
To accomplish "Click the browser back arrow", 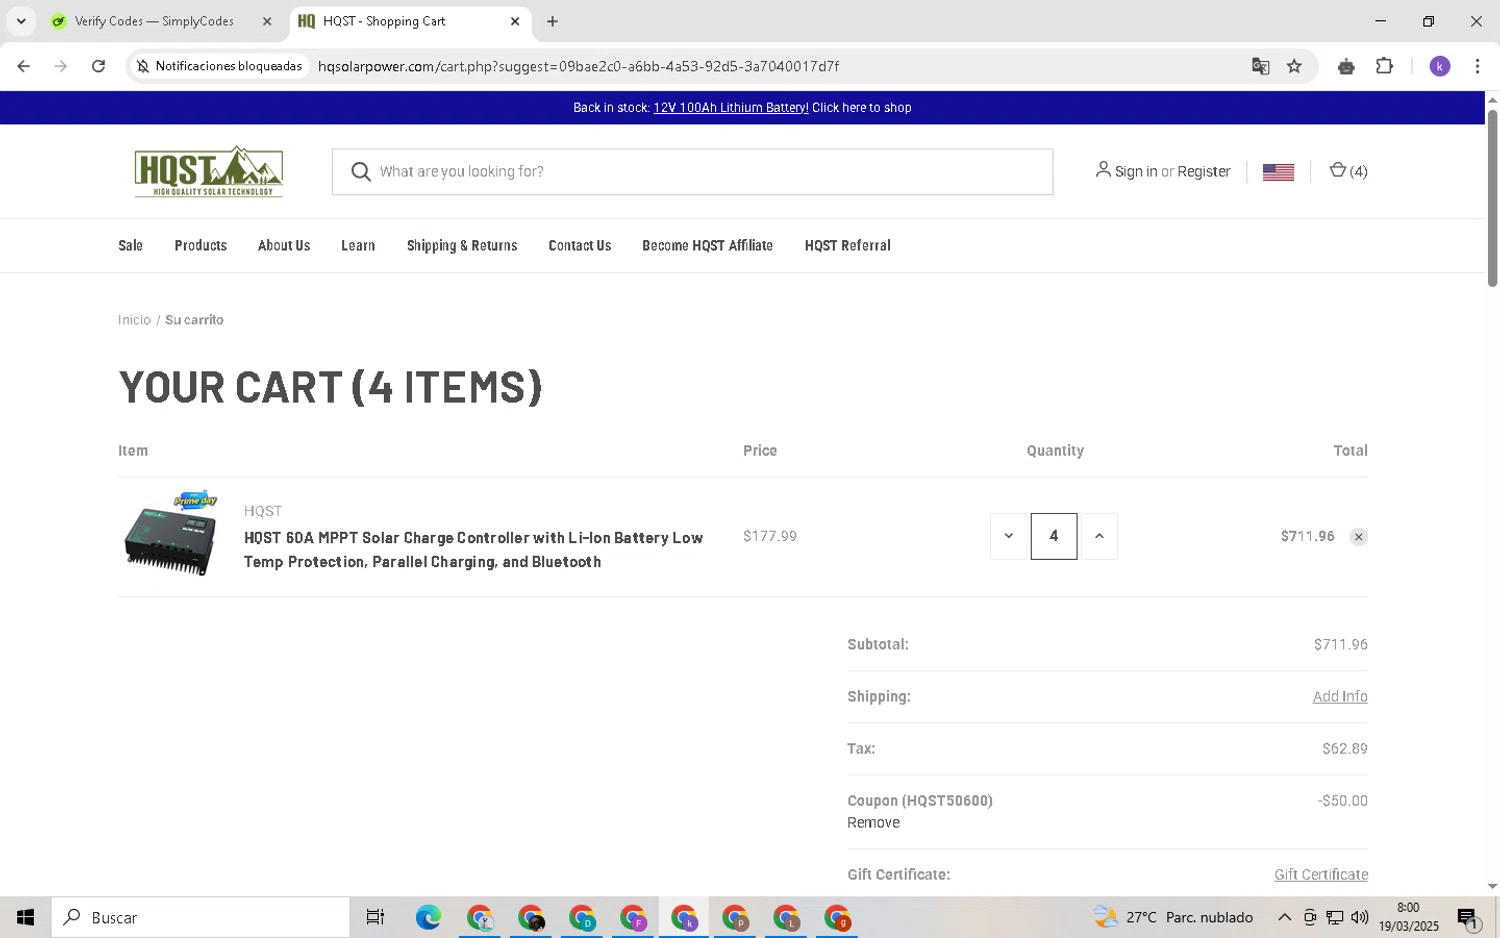I will pyautogui.click(x=23, y=66).
